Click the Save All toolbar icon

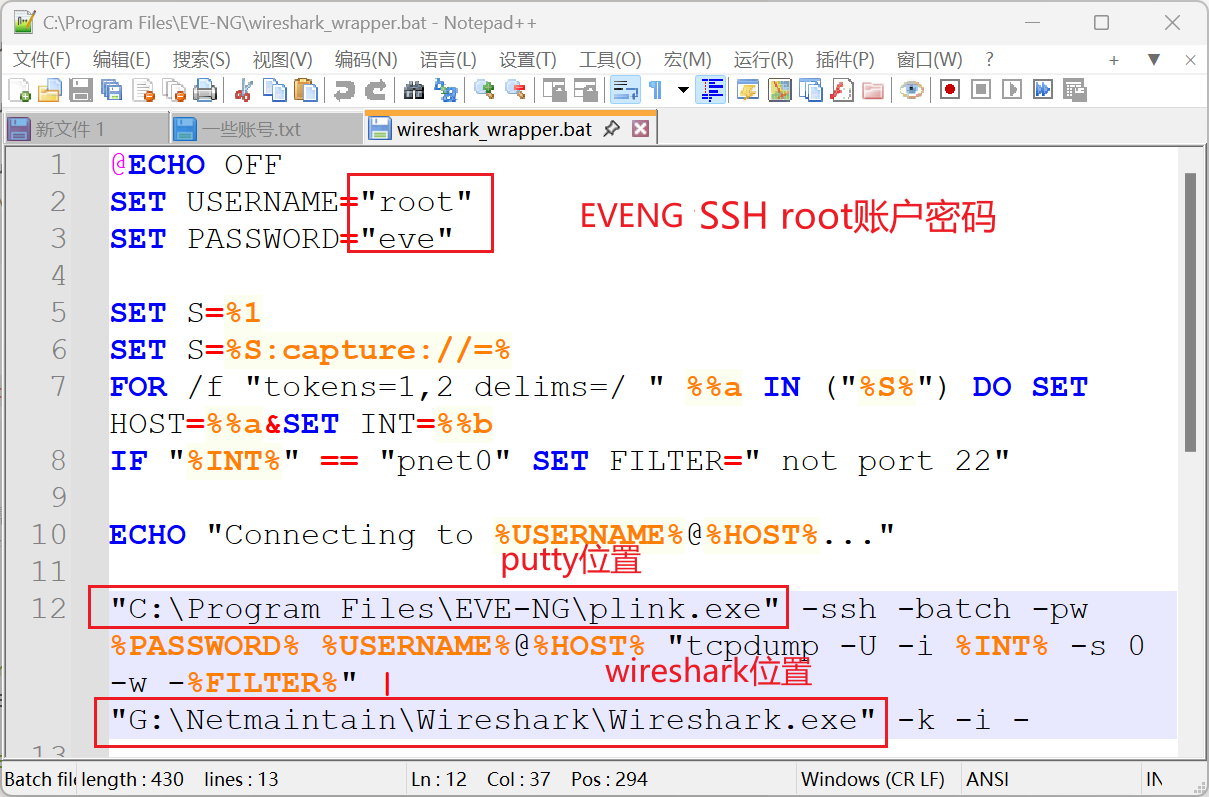click(x=112, y=91)
